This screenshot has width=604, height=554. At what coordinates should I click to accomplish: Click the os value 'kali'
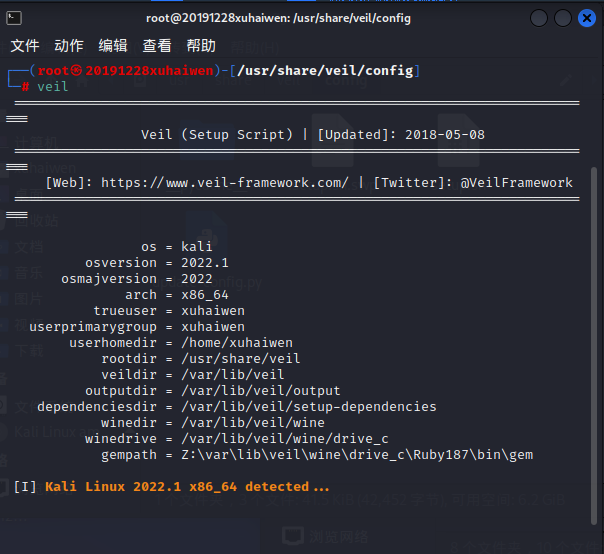pos(197,247)
